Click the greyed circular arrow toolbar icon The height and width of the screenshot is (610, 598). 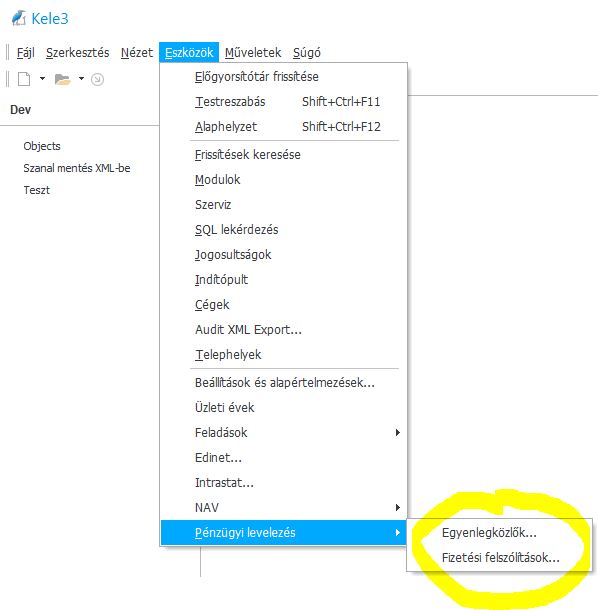[97, 79]
